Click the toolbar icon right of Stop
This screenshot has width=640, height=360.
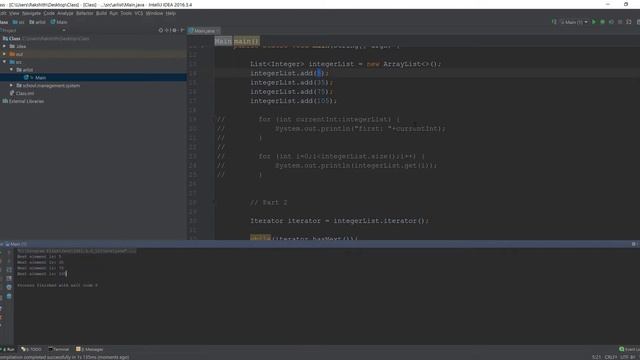(629, 22)
